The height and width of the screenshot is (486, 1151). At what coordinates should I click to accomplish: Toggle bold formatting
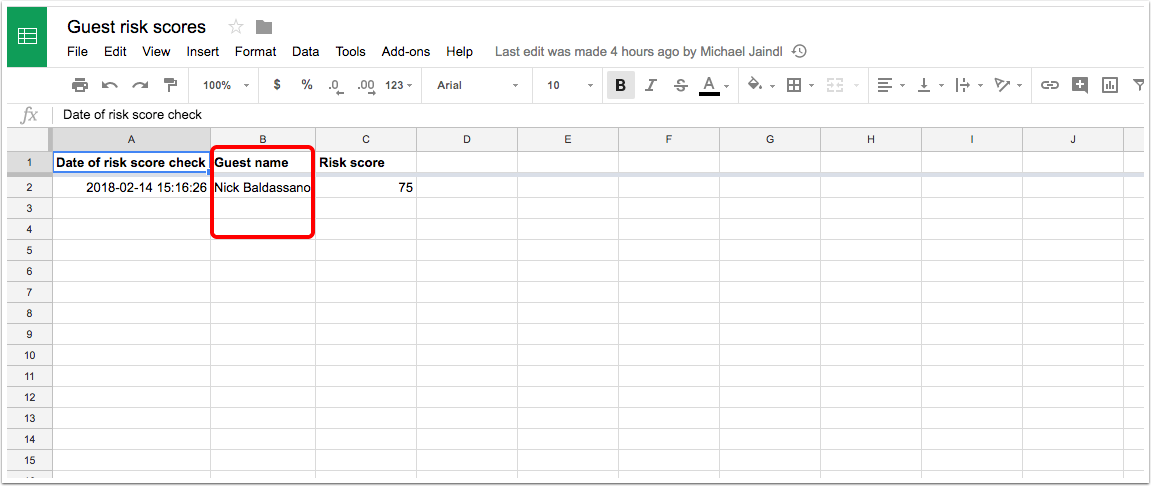click(x=620, y=85)
